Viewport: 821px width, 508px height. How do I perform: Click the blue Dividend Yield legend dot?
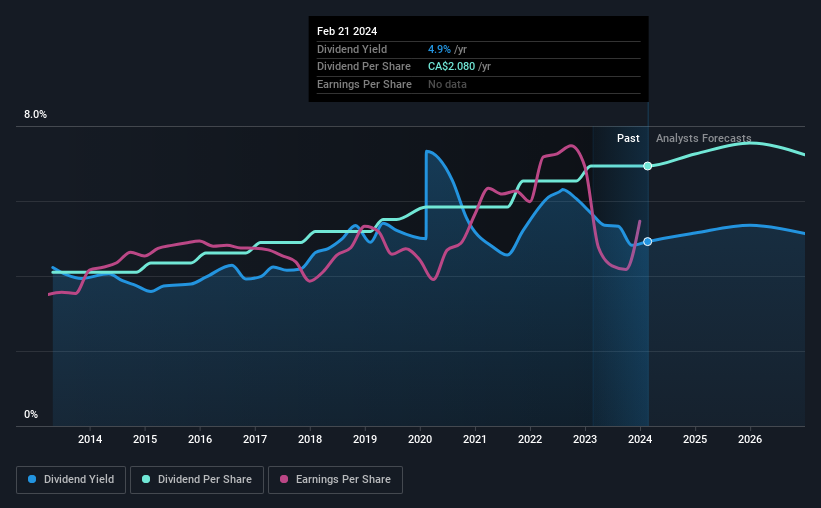pyautogui.click(x=32, y=479)
